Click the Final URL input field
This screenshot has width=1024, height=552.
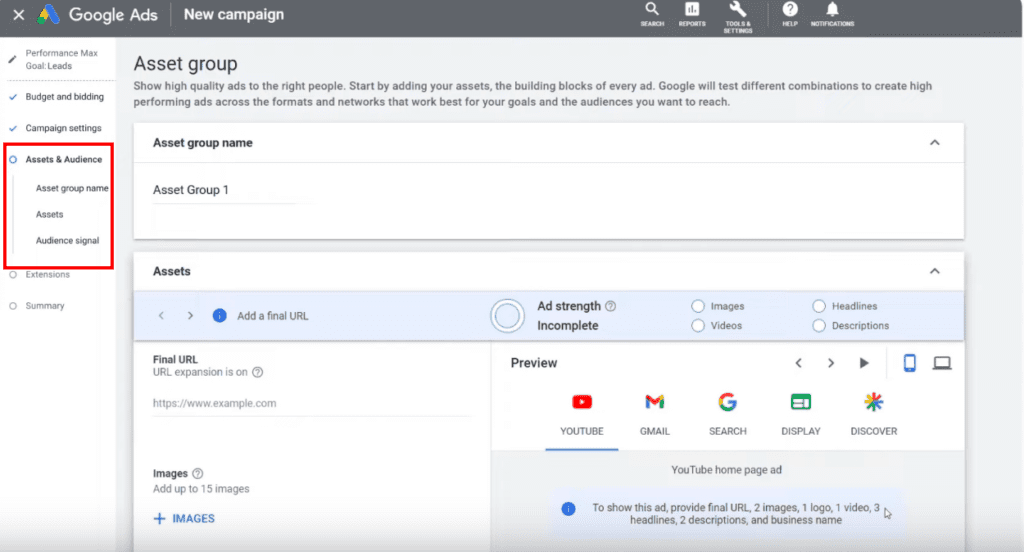pyautogui.click(x=312, y=403)
